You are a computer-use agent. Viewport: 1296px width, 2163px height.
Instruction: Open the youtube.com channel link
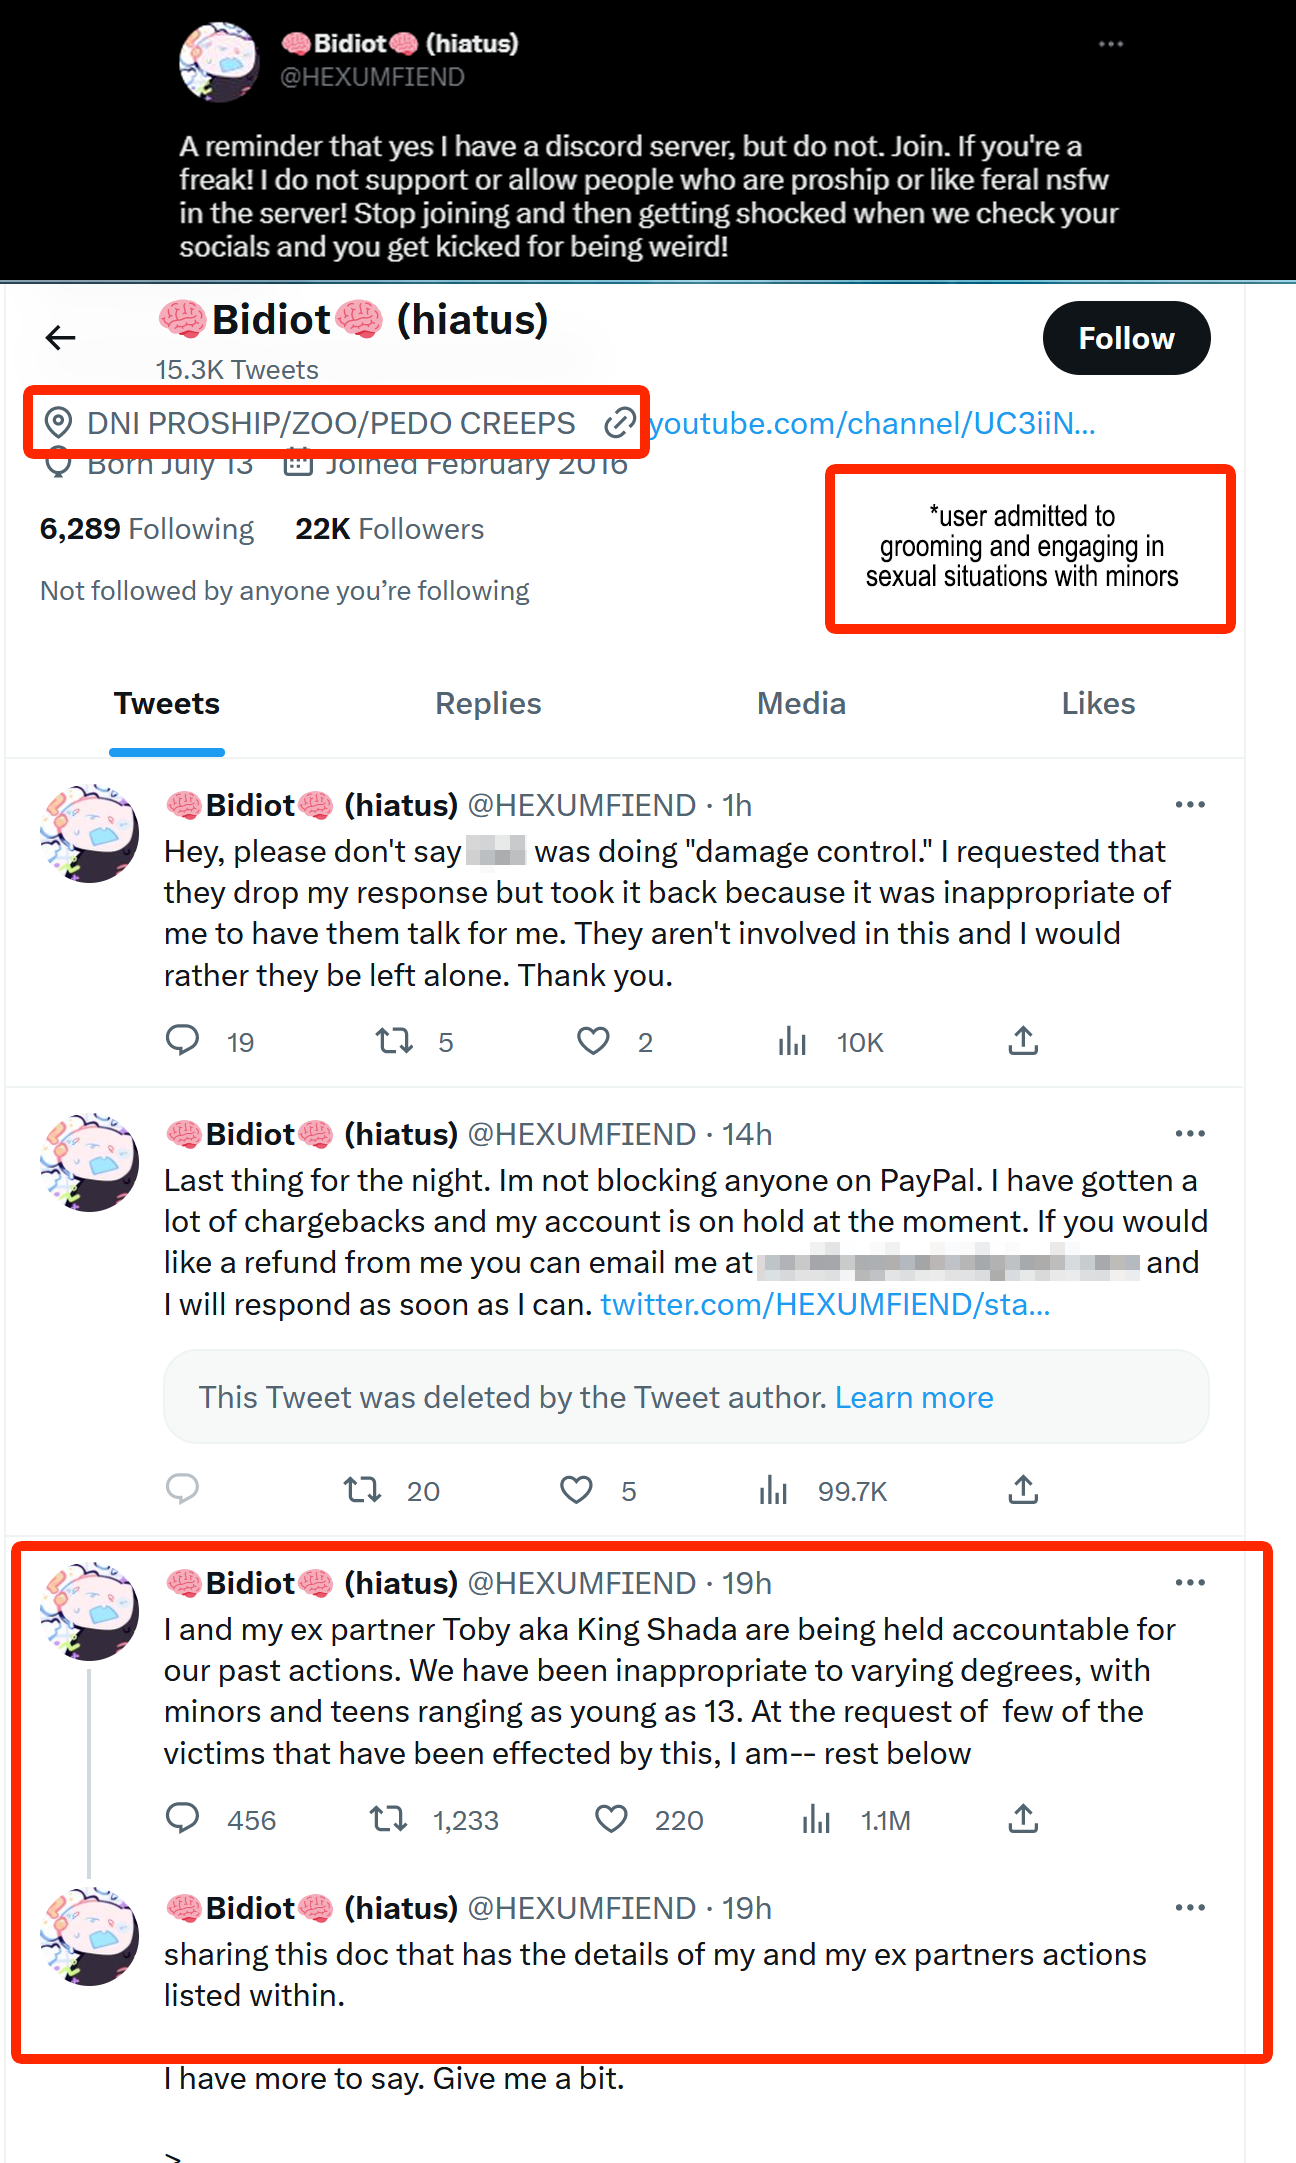872,424
